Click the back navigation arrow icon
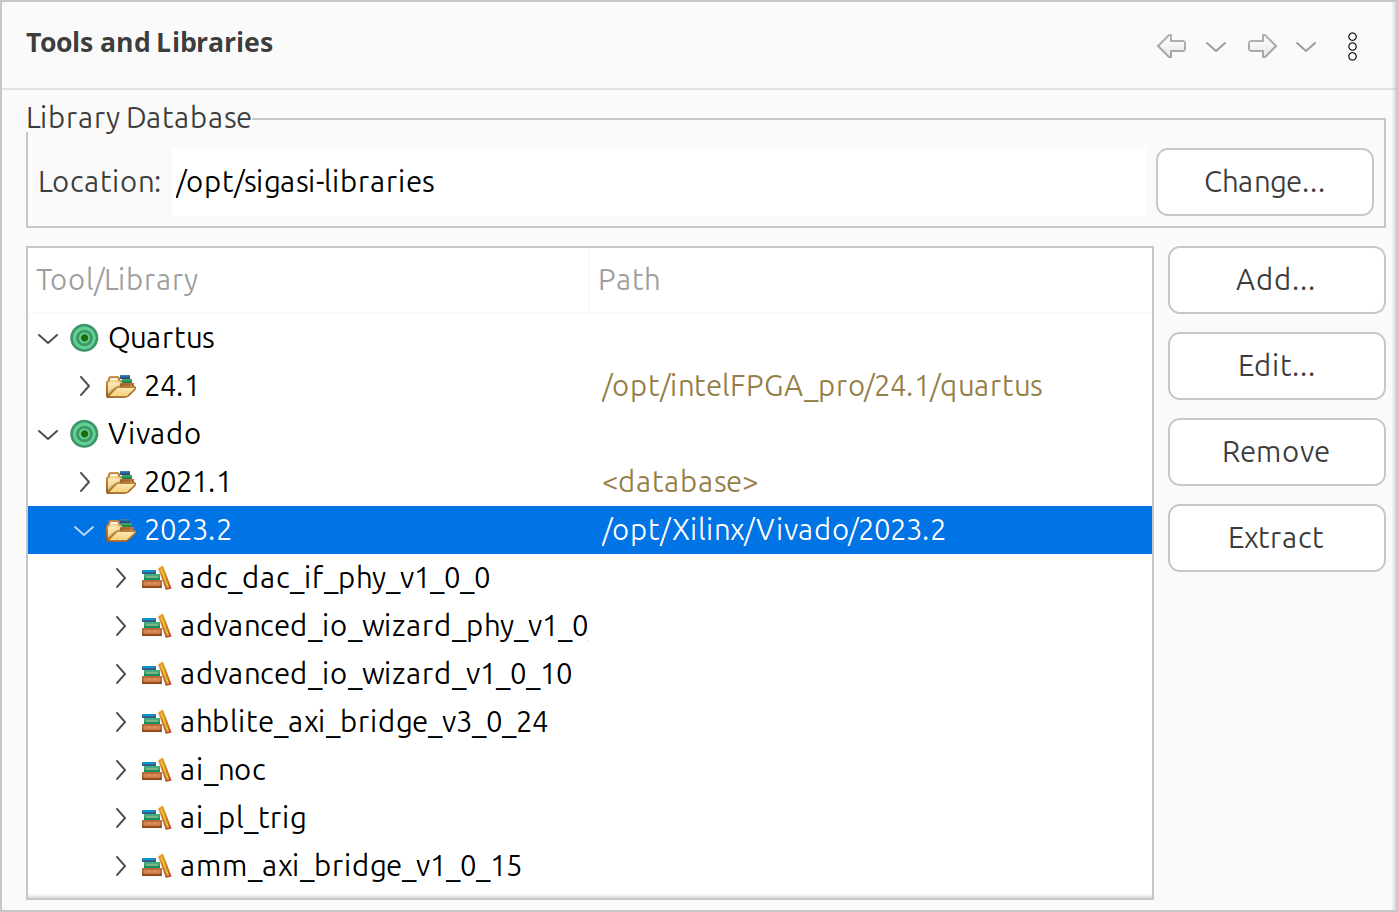This screenshot has width=1398, height=912. [x=1171, y=46]
